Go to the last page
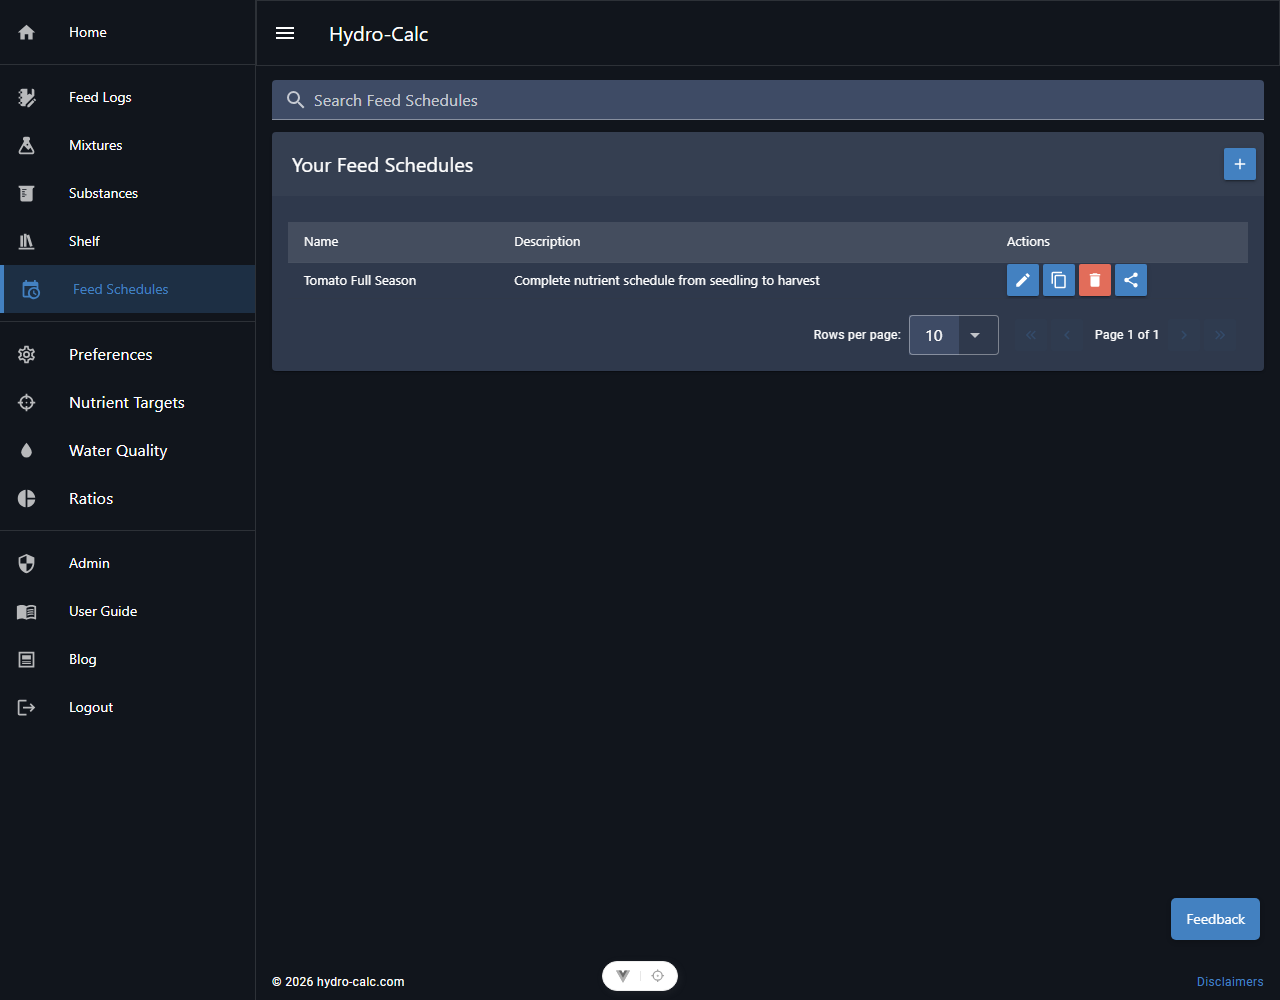The height and width of the screenshot is (1000, 1280). coord(1220,335)
